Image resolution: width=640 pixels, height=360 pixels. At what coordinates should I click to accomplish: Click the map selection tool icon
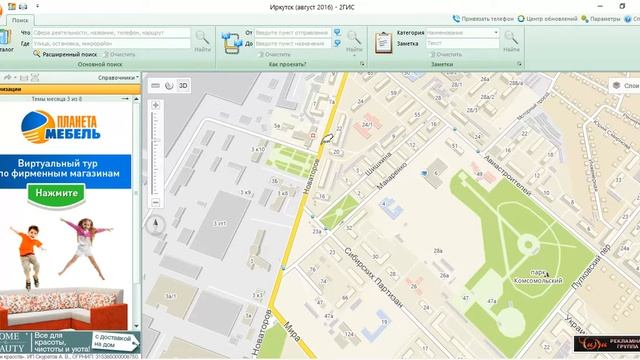click(x=169, y=86)
